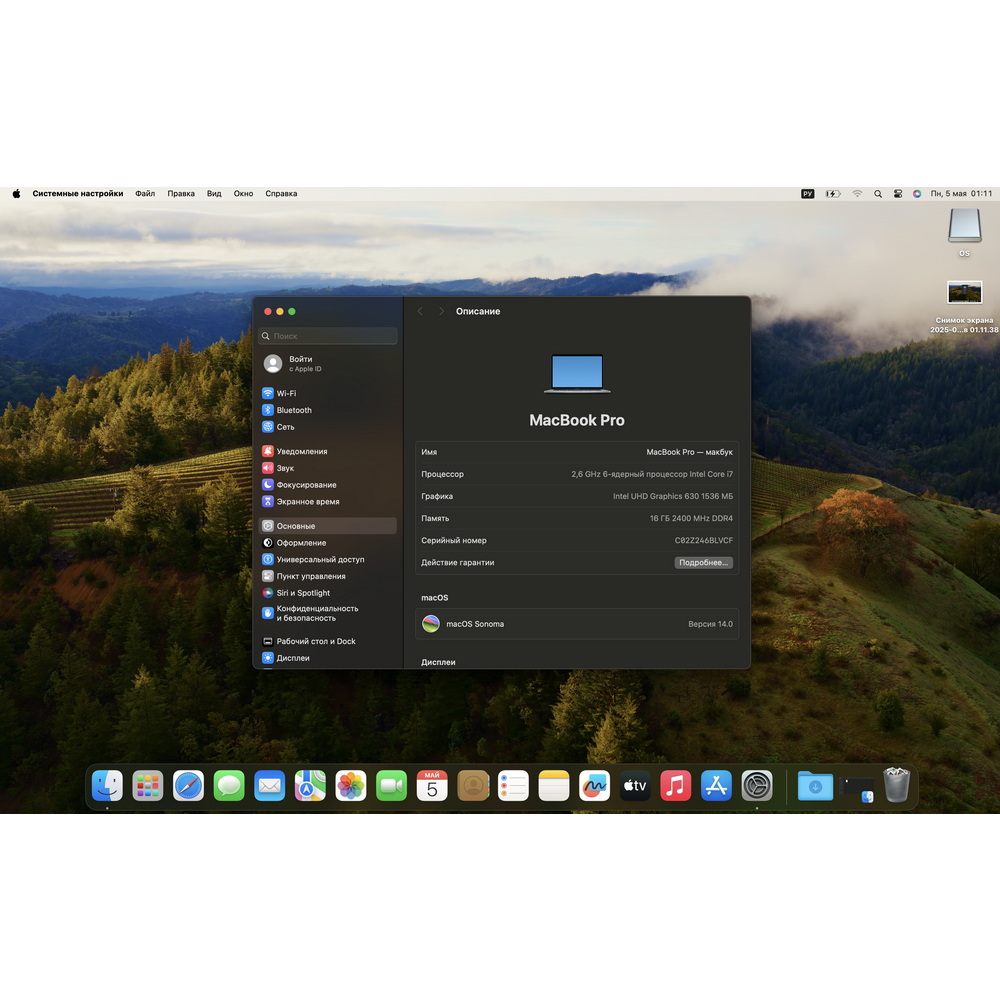Open Siri и Spotlight settings

(328, 592)
